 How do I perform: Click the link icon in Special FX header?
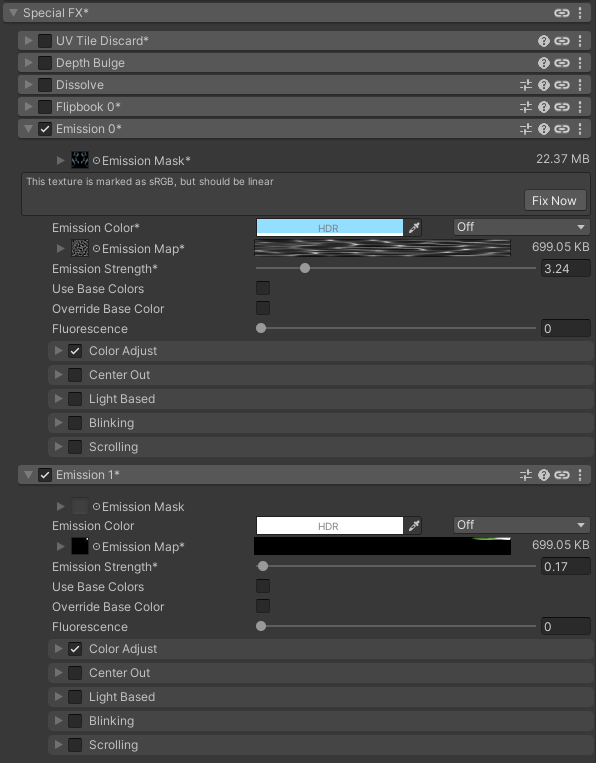(x=561, y=13)
